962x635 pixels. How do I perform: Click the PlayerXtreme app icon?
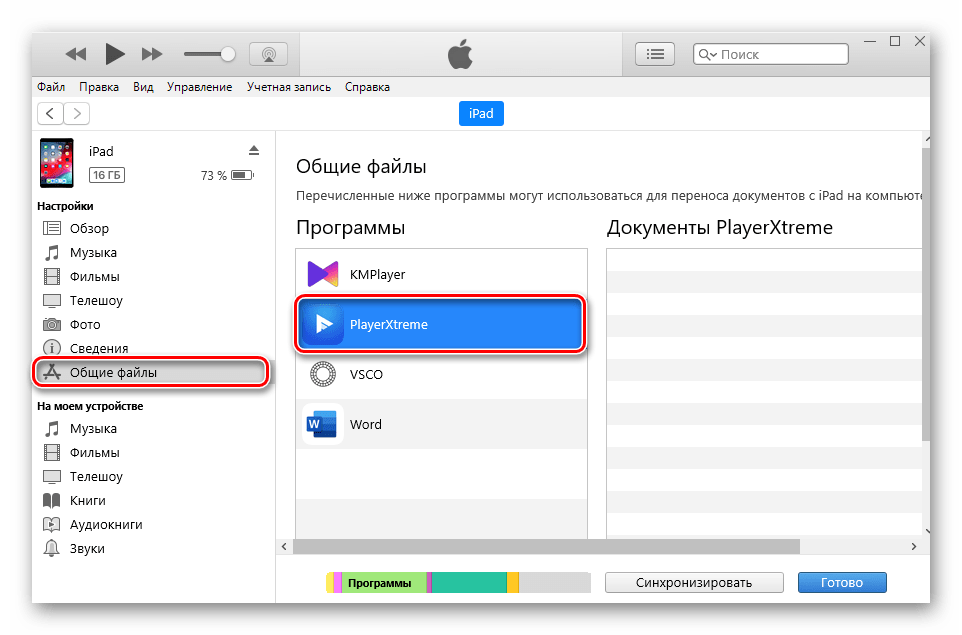(x=323, y=324)
